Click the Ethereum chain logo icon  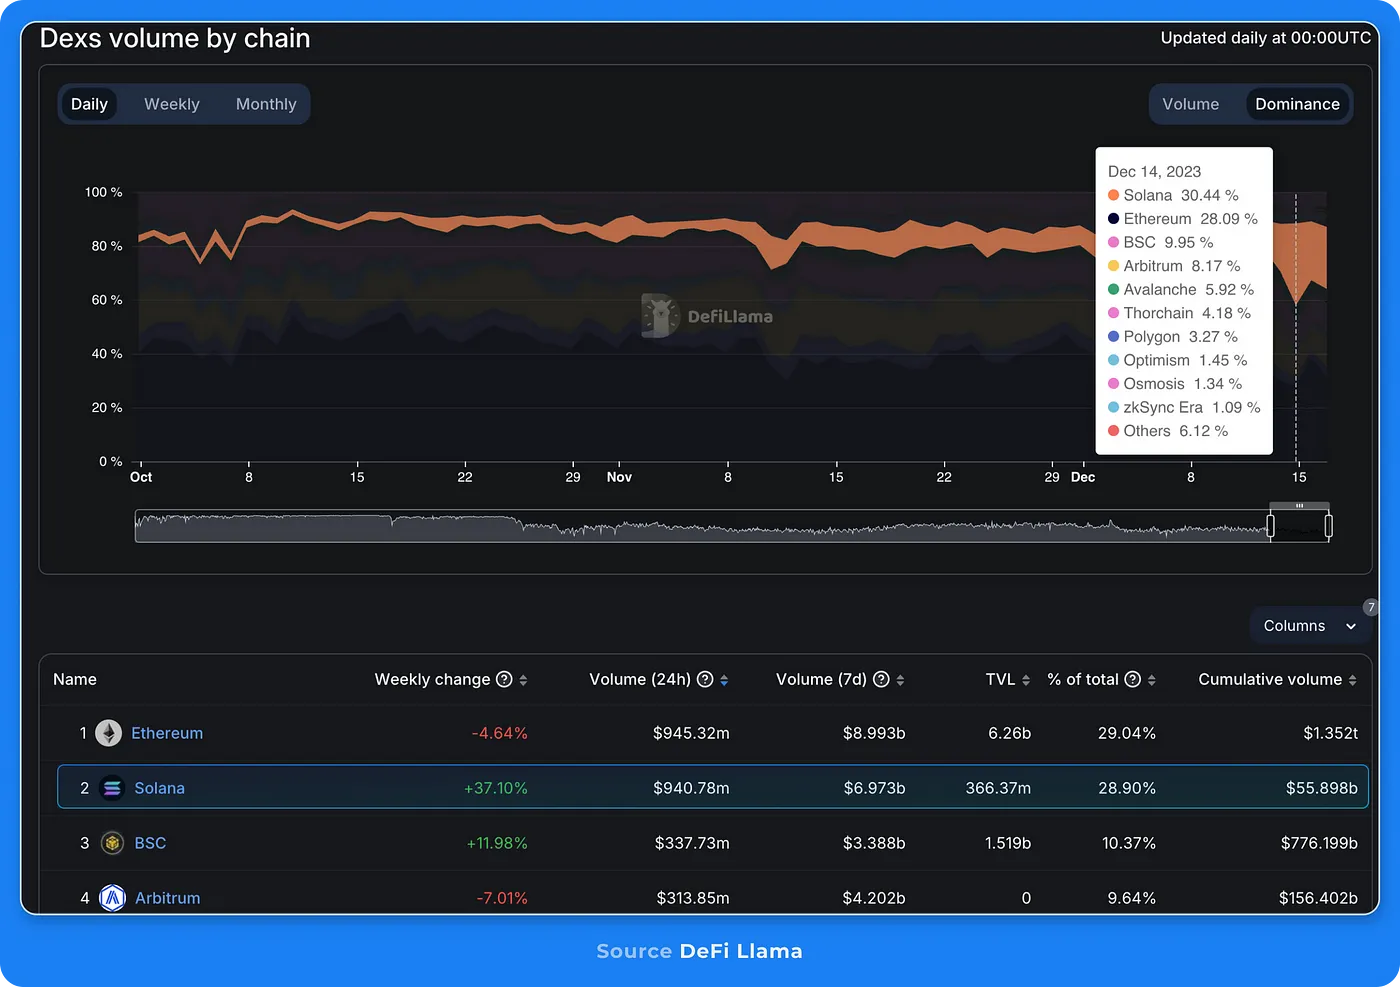tap(108, 733)
